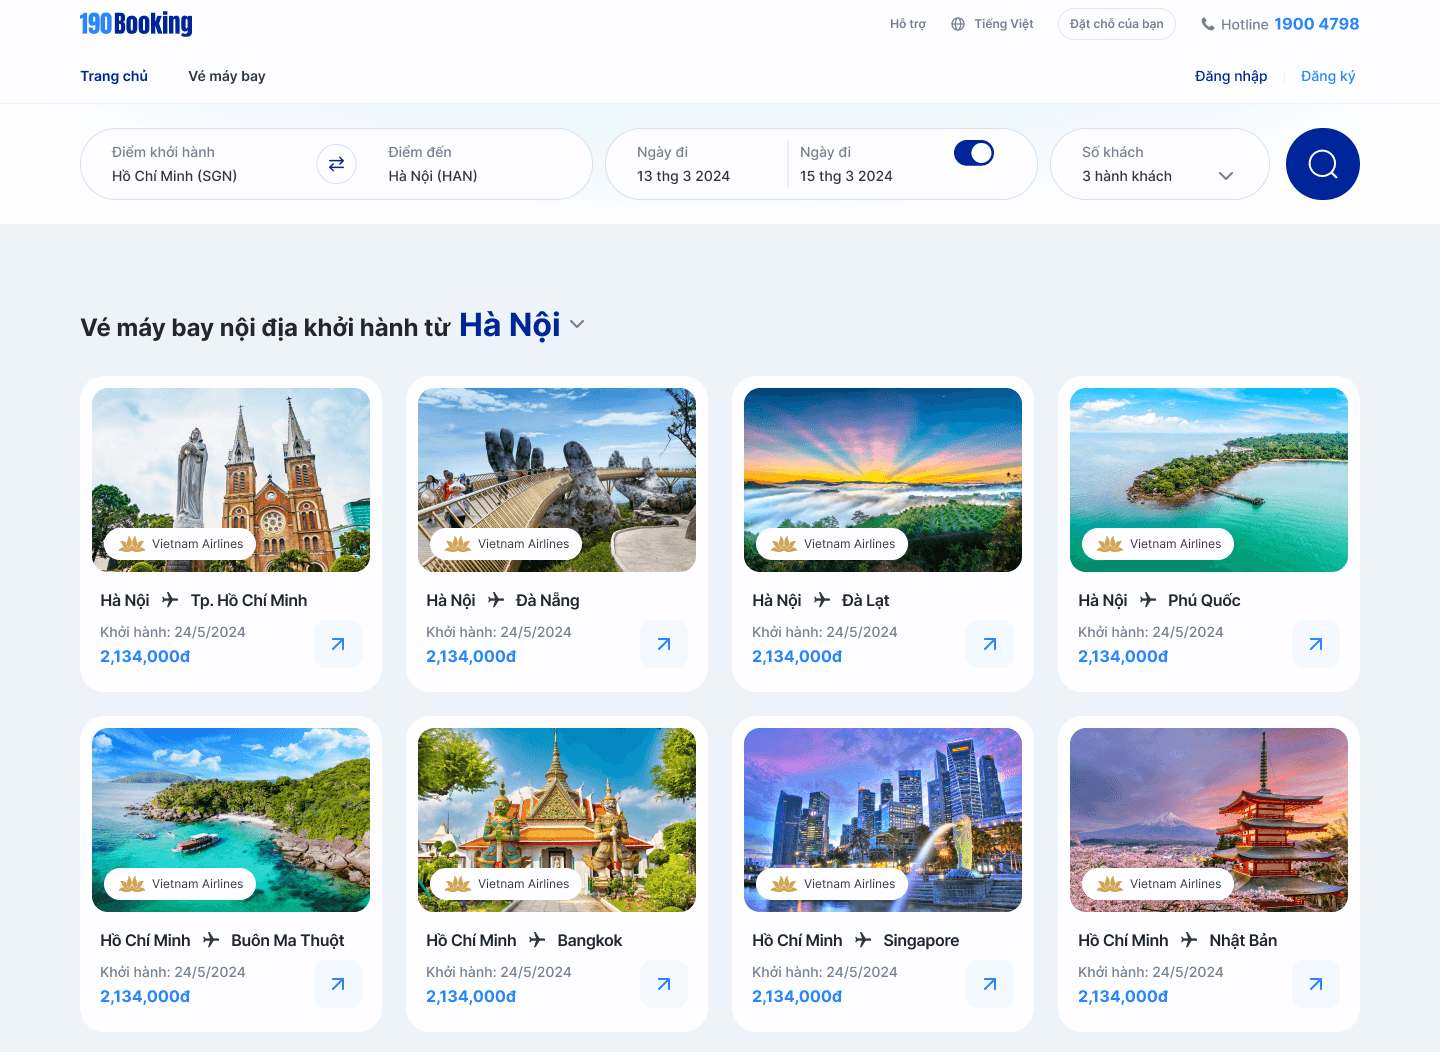Open the Hà Nội to Tp. Hồ Chí Minh arrow icon

[338, 644]
